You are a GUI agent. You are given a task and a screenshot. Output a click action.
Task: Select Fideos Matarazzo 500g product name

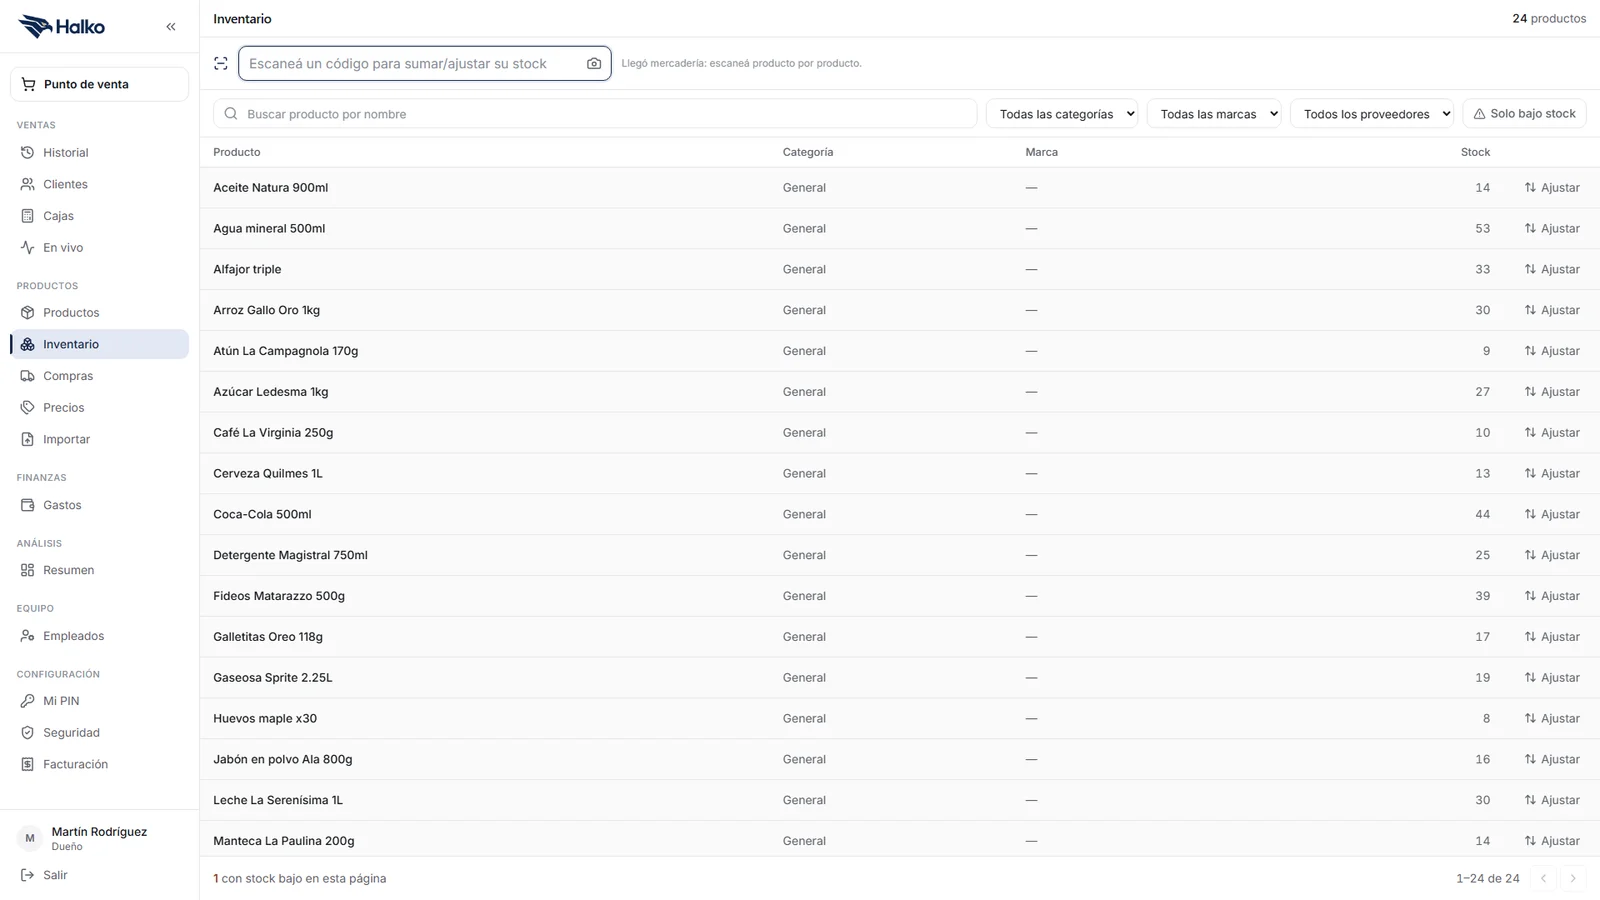279,596
